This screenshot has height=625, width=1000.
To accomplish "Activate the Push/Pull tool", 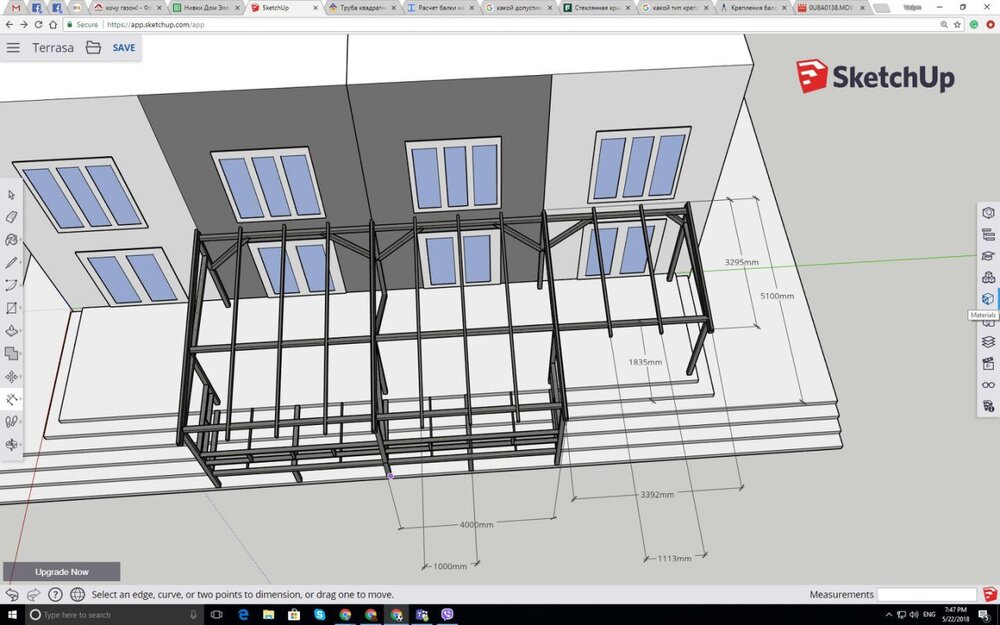I will click(x=12, y=331).
